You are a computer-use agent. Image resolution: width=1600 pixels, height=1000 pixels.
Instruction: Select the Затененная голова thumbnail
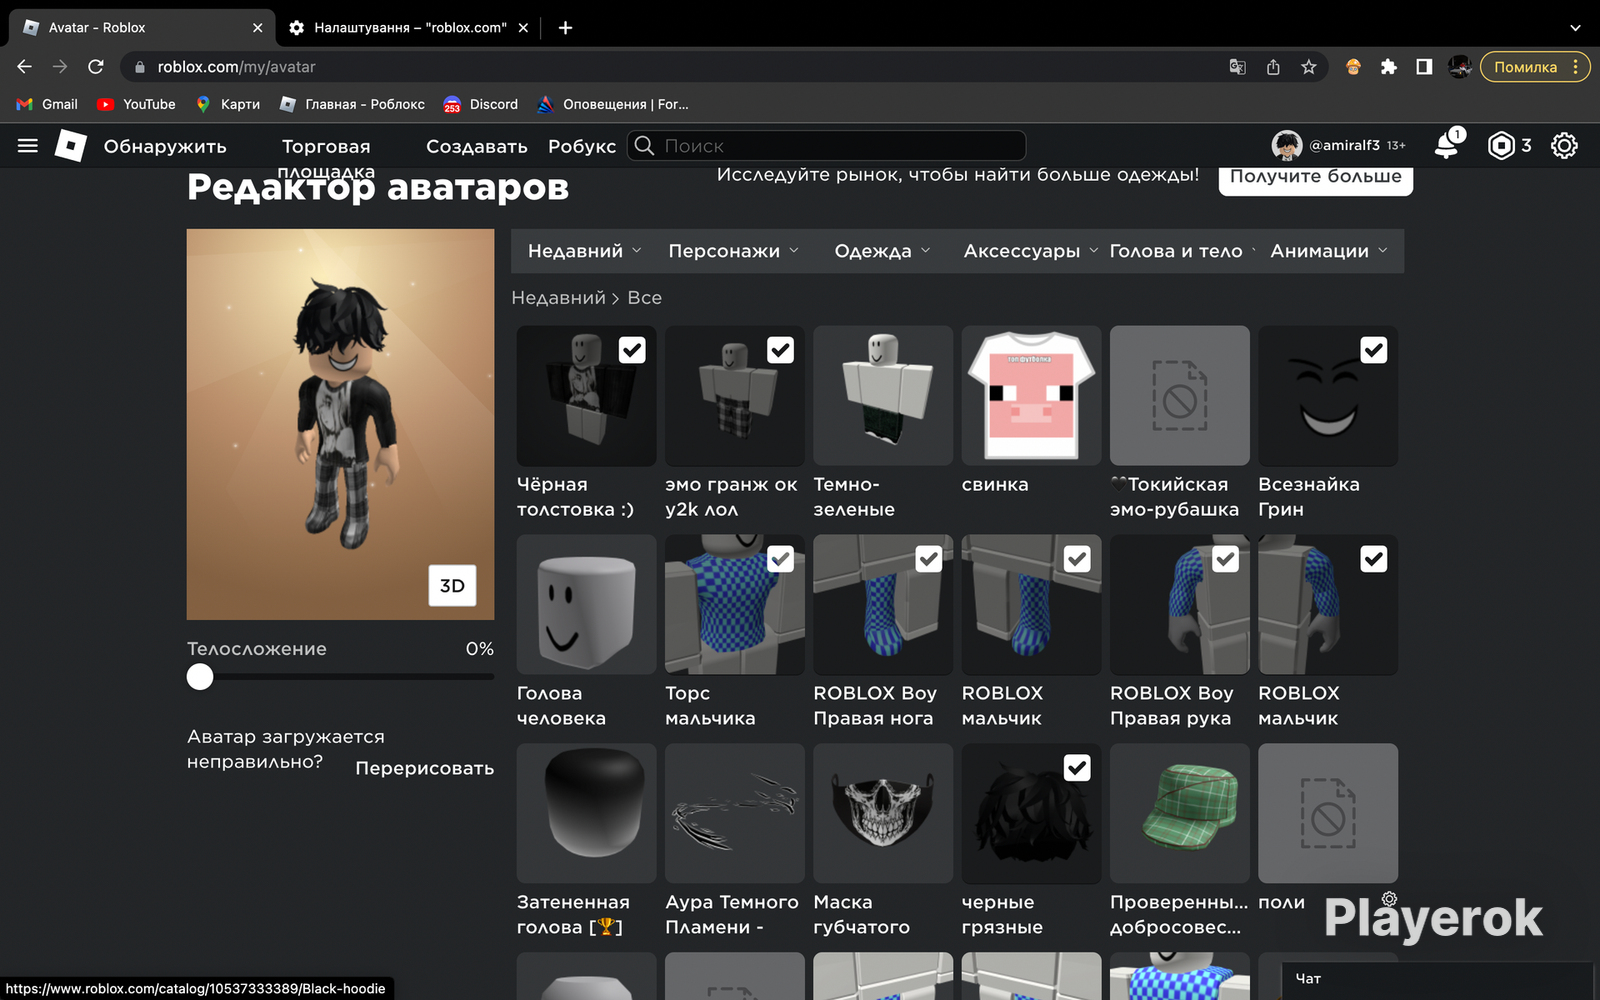pyautogui.click(x=586, y=813)
